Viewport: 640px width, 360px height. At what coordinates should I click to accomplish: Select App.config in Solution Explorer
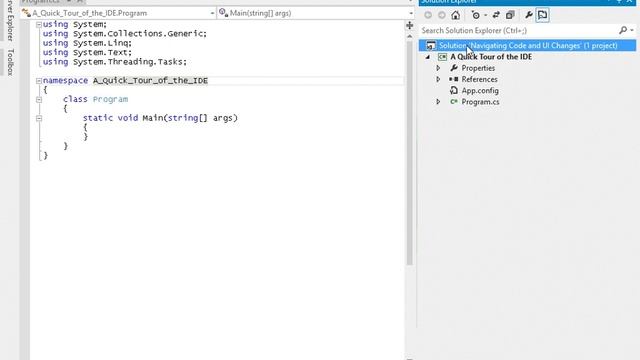pyautogui.click(x=480, y=91)
